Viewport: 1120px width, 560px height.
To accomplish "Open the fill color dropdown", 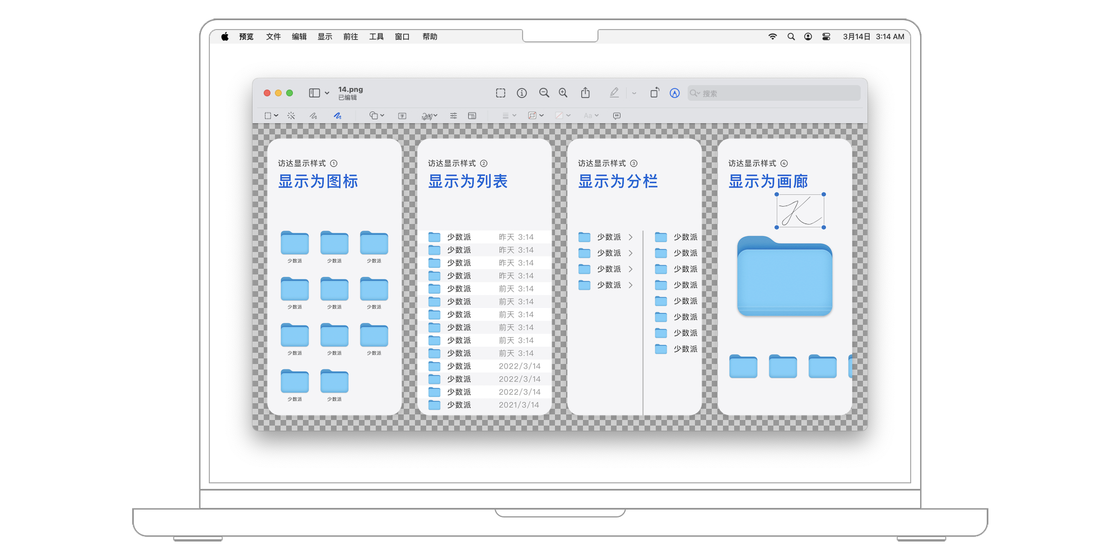I will pyautogui.click(x=563, y=115).
